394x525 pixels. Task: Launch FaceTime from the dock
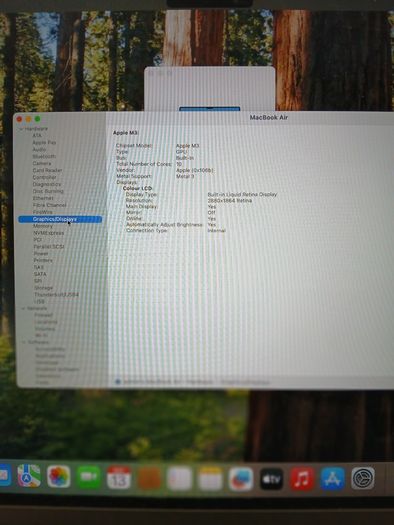pos(89,477)
